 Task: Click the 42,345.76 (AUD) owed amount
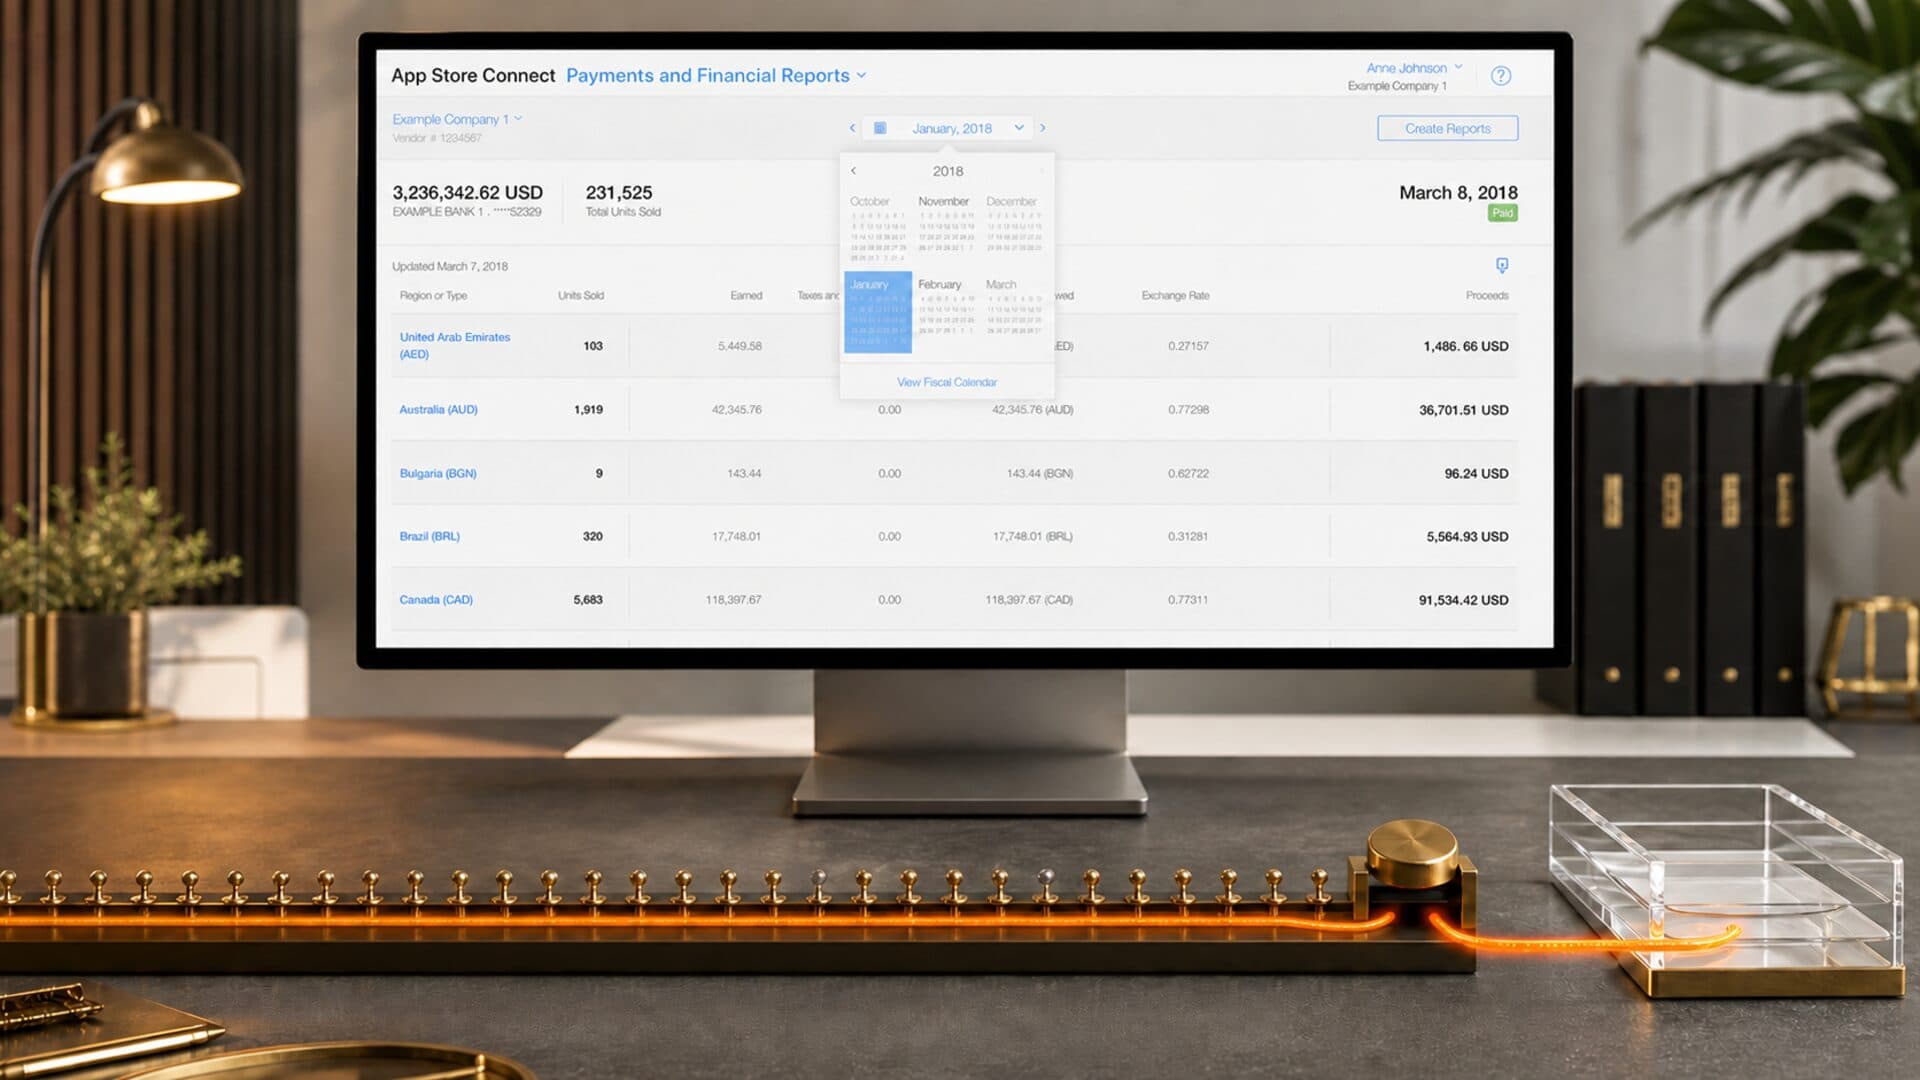1032,410
